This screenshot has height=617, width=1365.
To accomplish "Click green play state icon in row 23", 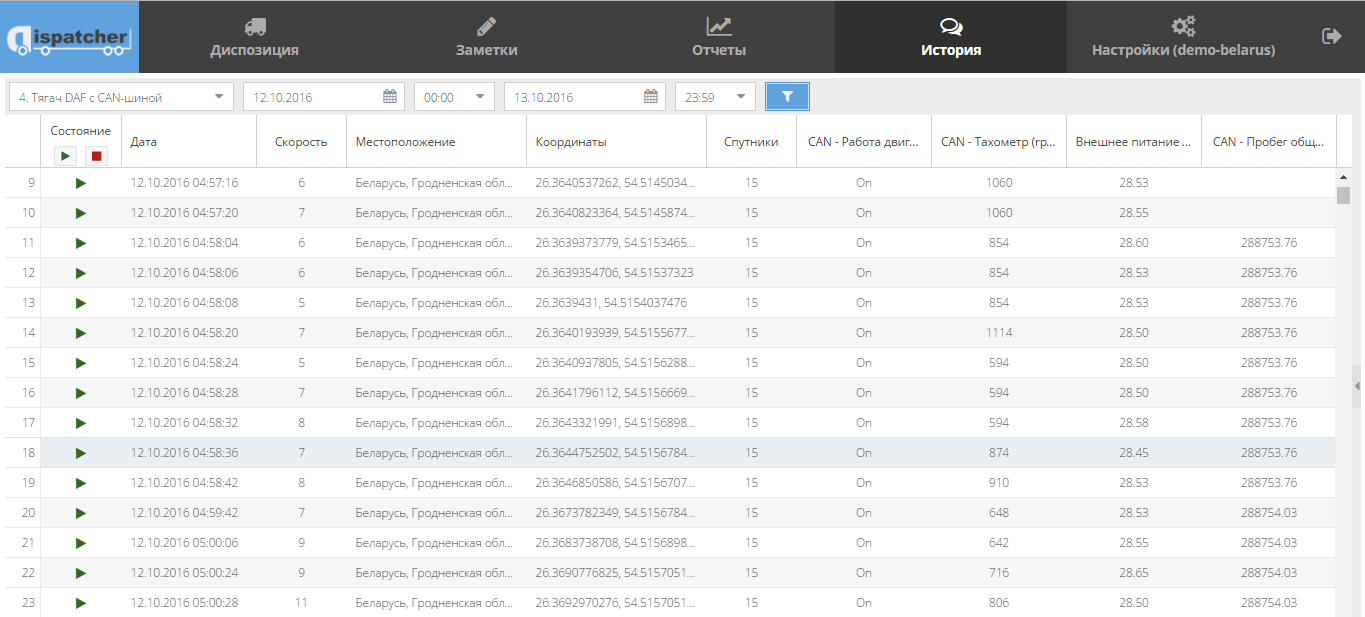I will (81, 603).
